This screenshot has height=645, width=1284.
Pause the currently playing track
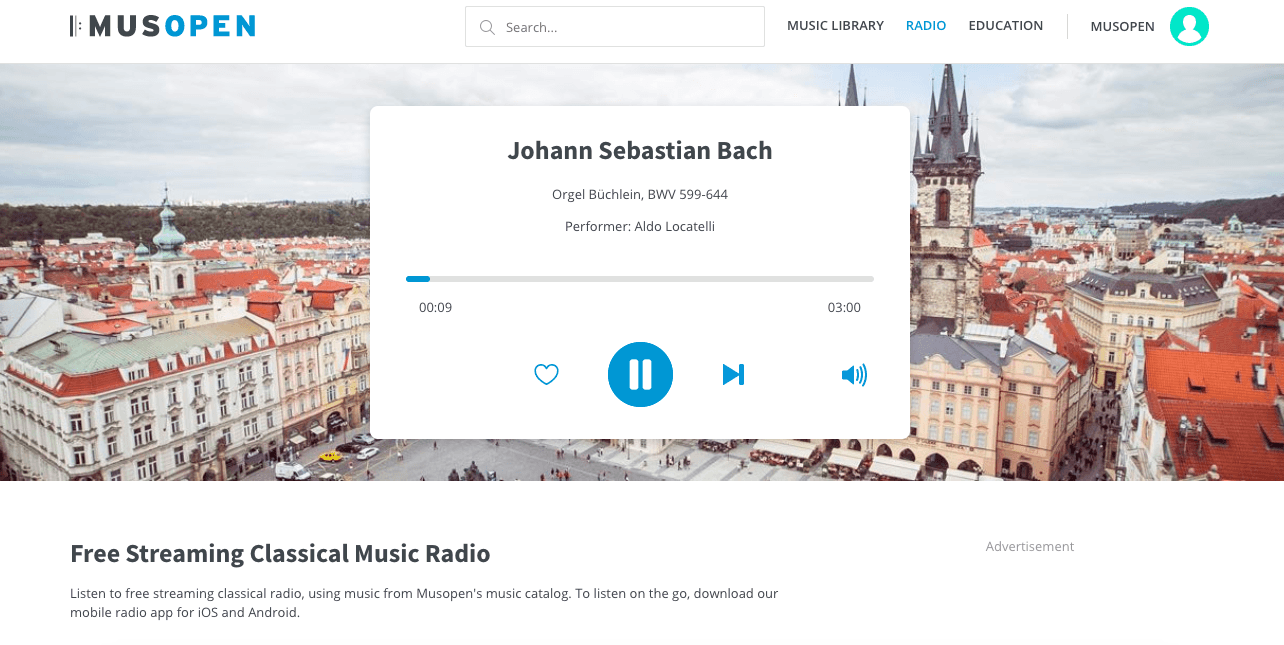click(x=640, y=374)
